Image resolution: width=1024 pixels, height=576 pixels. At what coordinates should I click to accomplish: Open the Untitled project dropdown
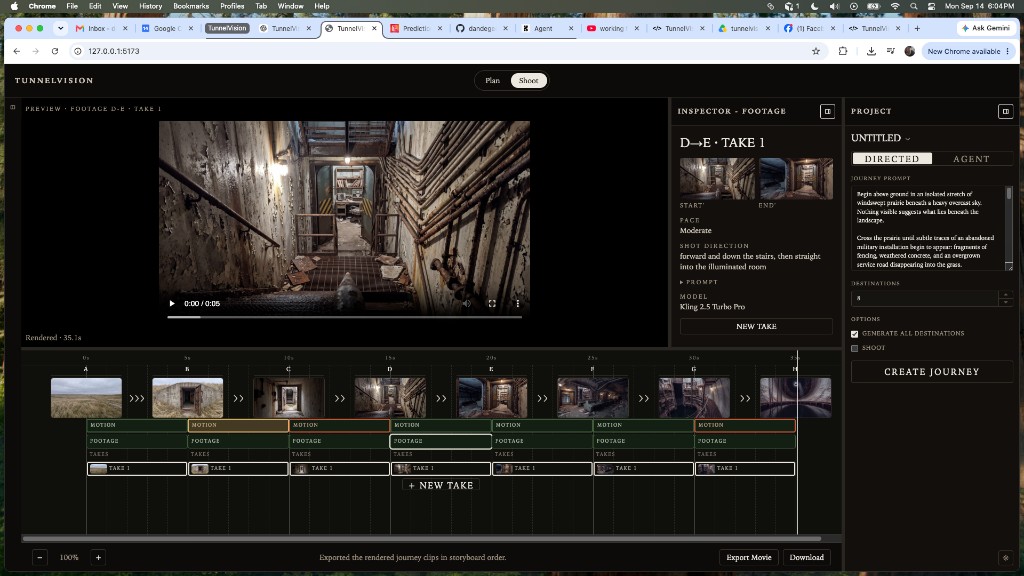point(880,138)
